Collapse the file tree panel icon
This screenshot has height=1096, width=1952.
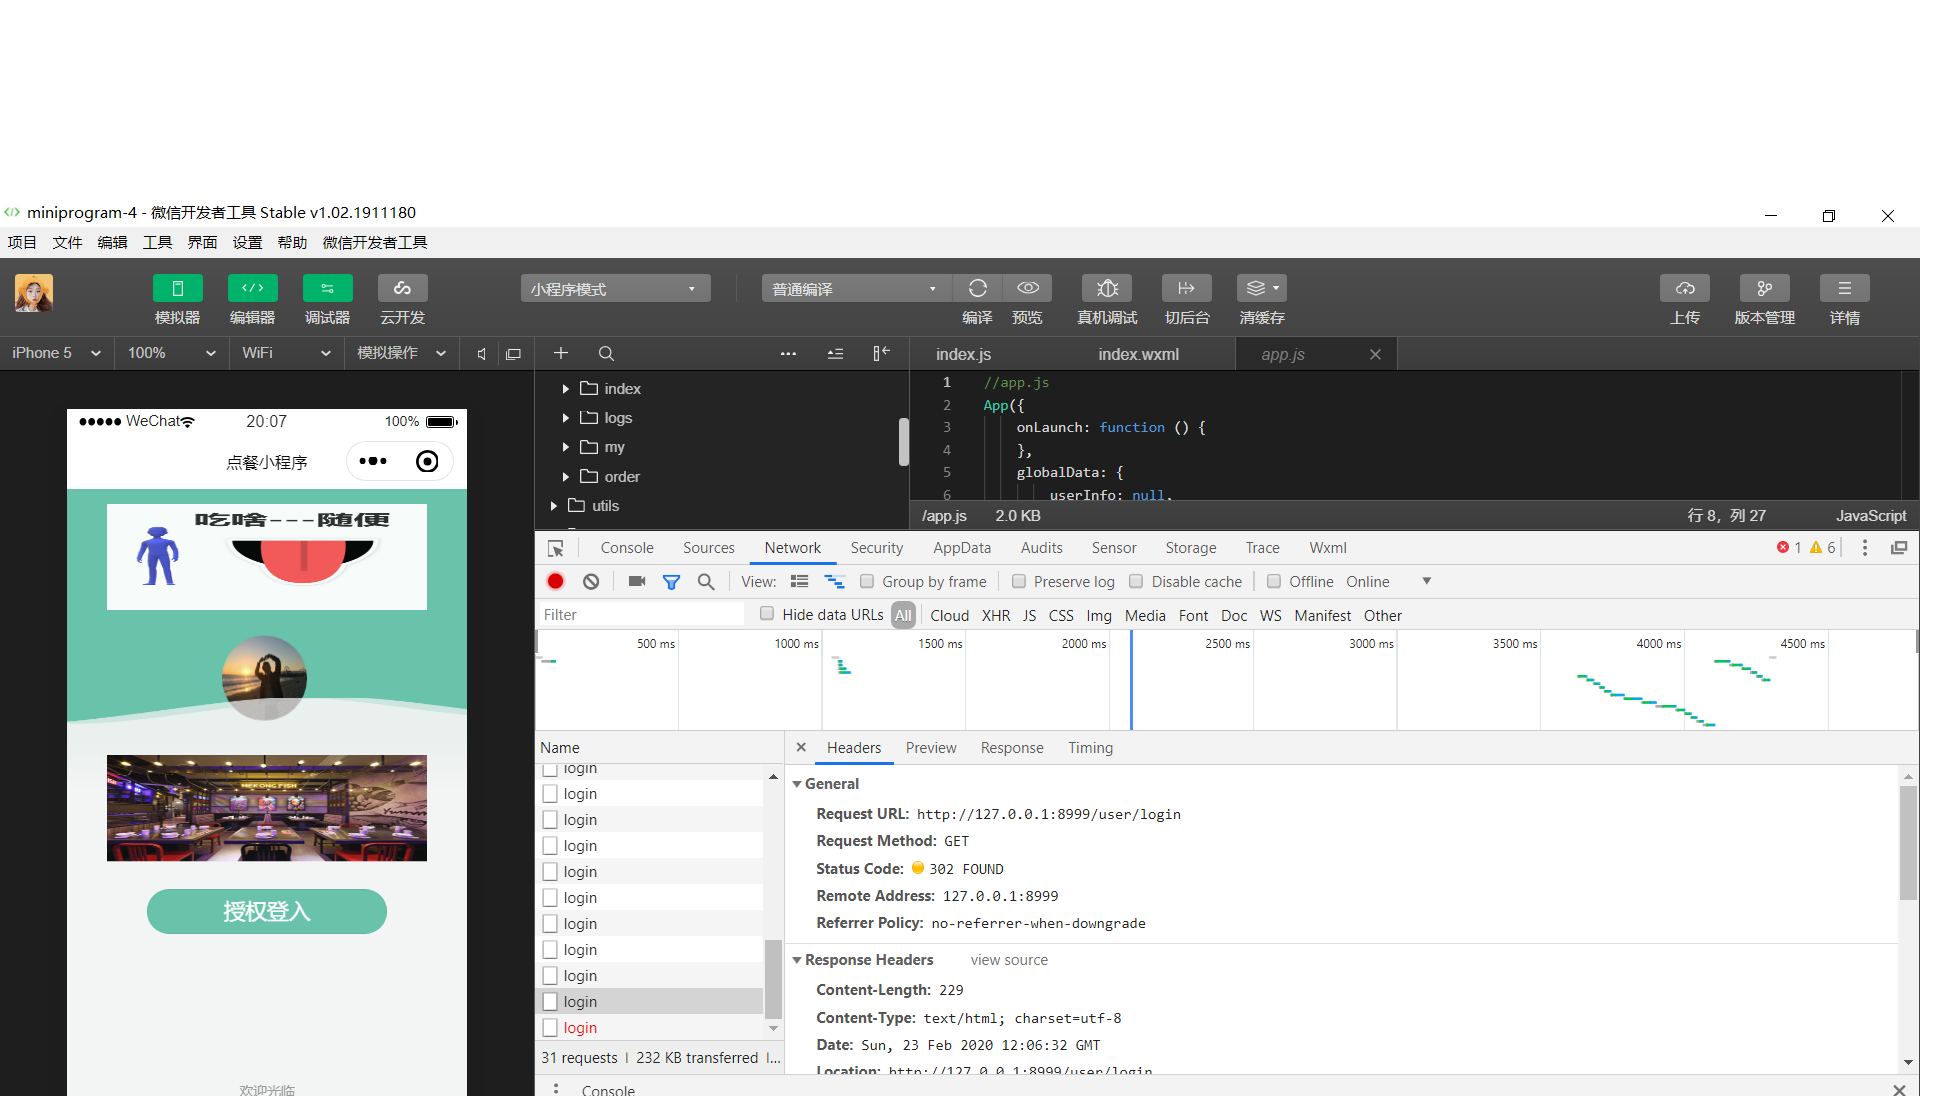tap(881, 353)
